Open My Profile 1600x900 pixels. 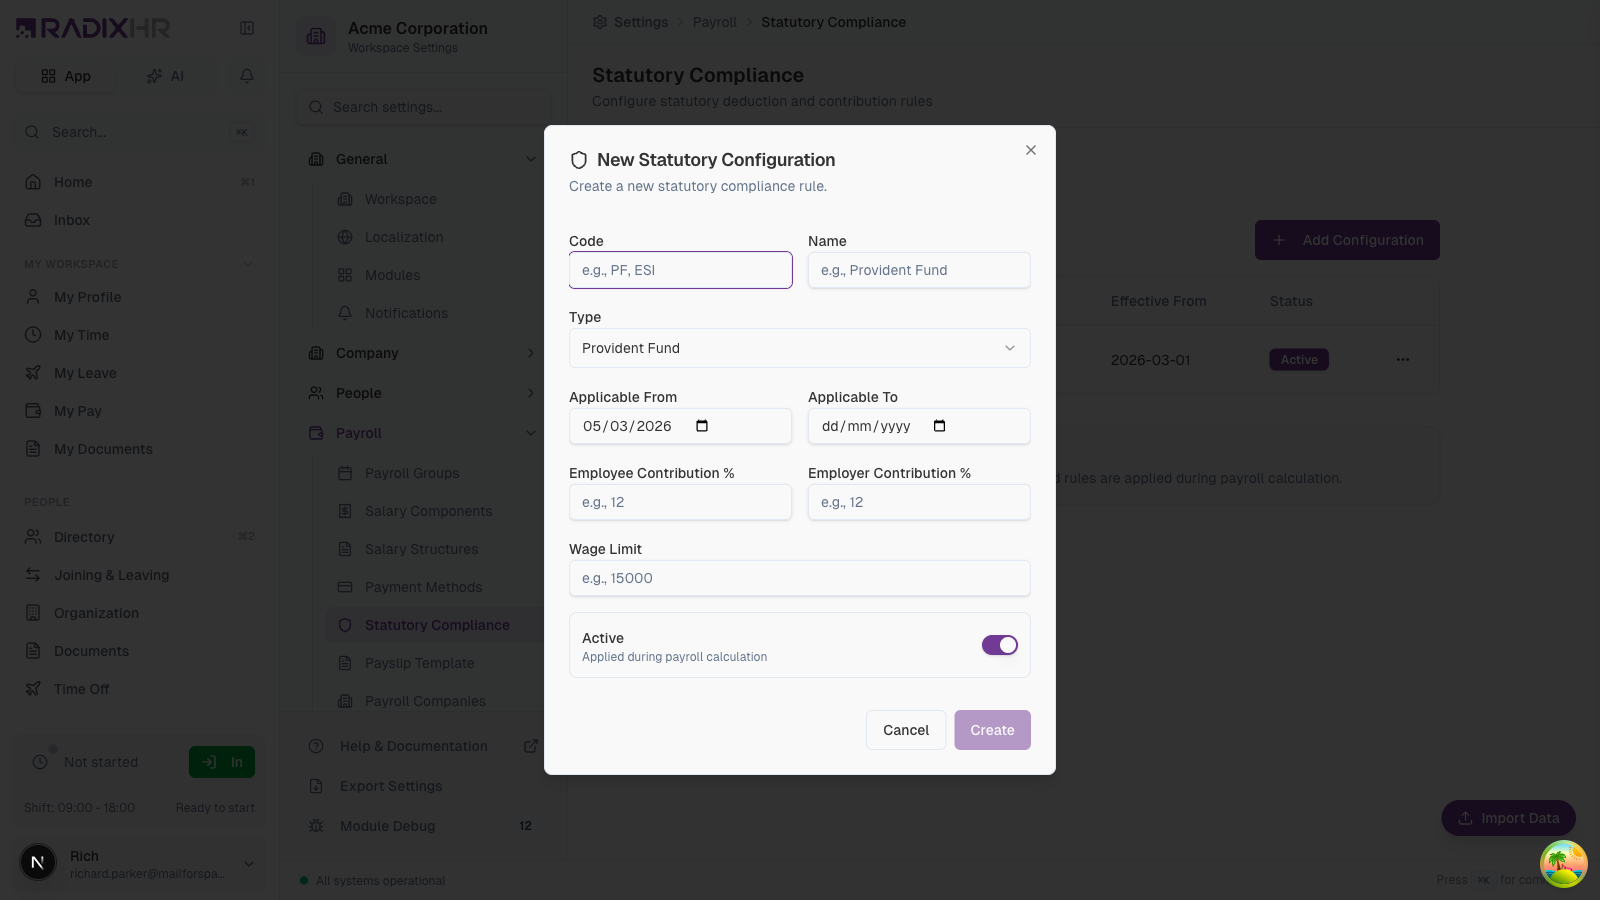point(138,297)
